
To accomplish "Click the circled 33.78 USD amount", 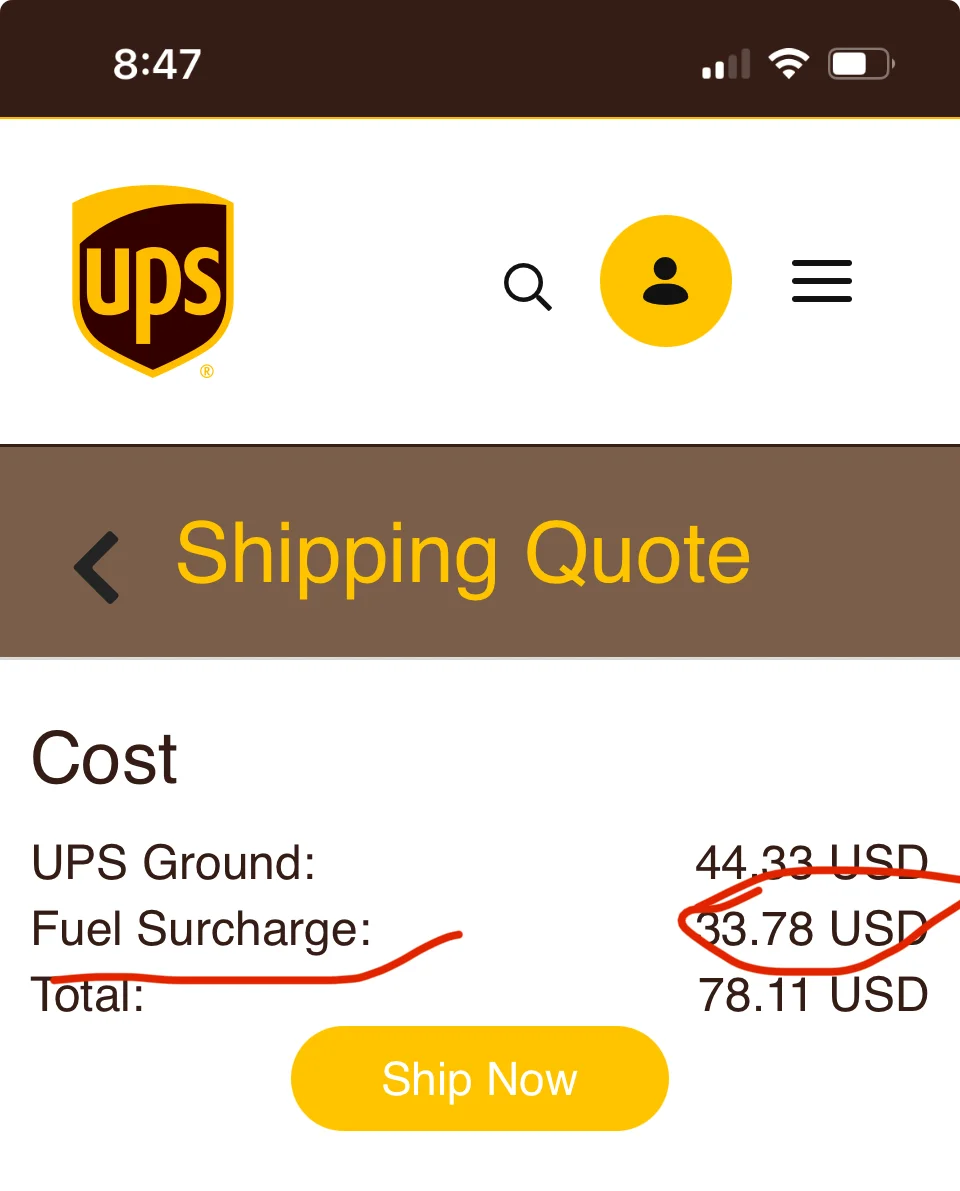I will 811,928.
